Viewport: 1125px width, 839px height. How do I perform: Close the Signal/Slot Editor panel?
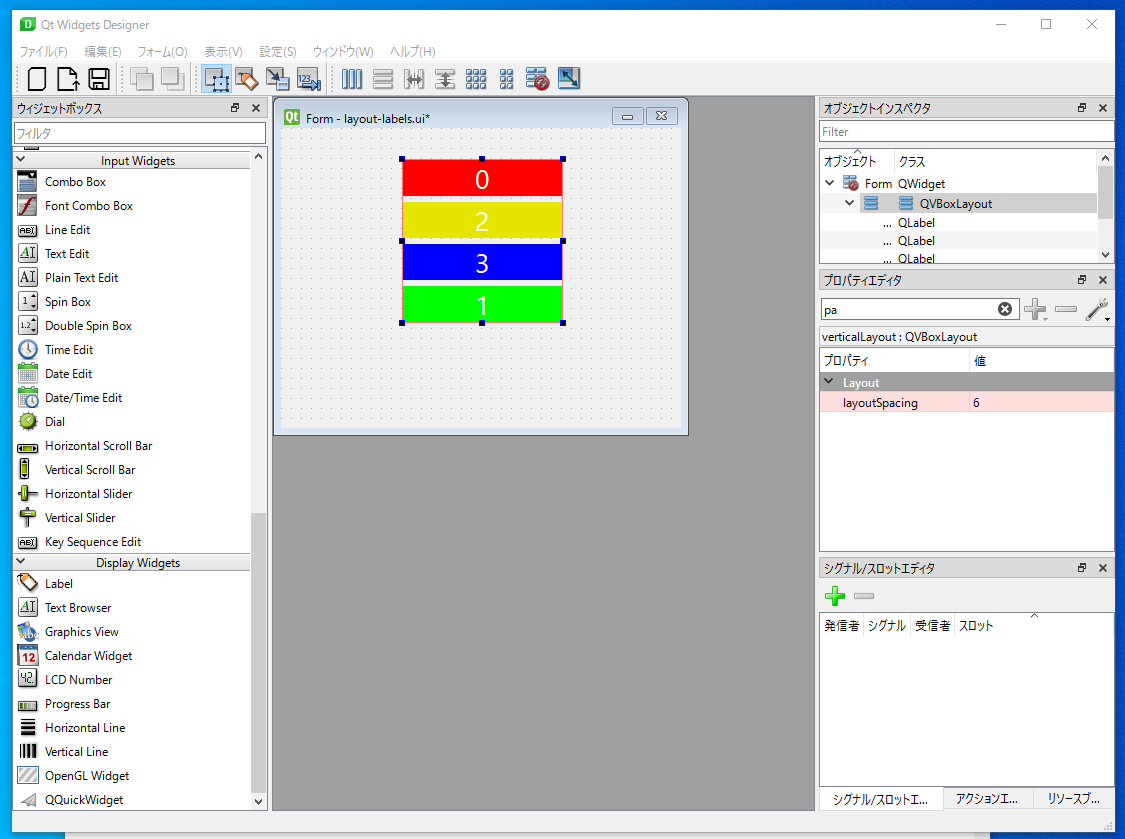tap(1103, 568)
